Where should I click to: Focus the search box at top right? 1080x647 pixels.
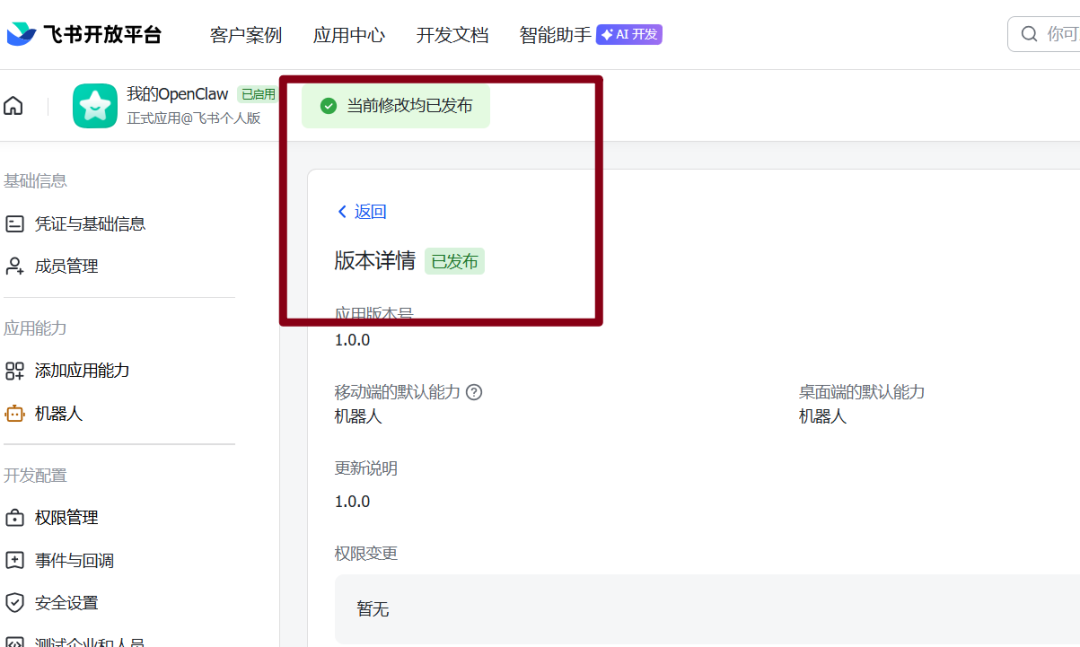(1050, 34)
